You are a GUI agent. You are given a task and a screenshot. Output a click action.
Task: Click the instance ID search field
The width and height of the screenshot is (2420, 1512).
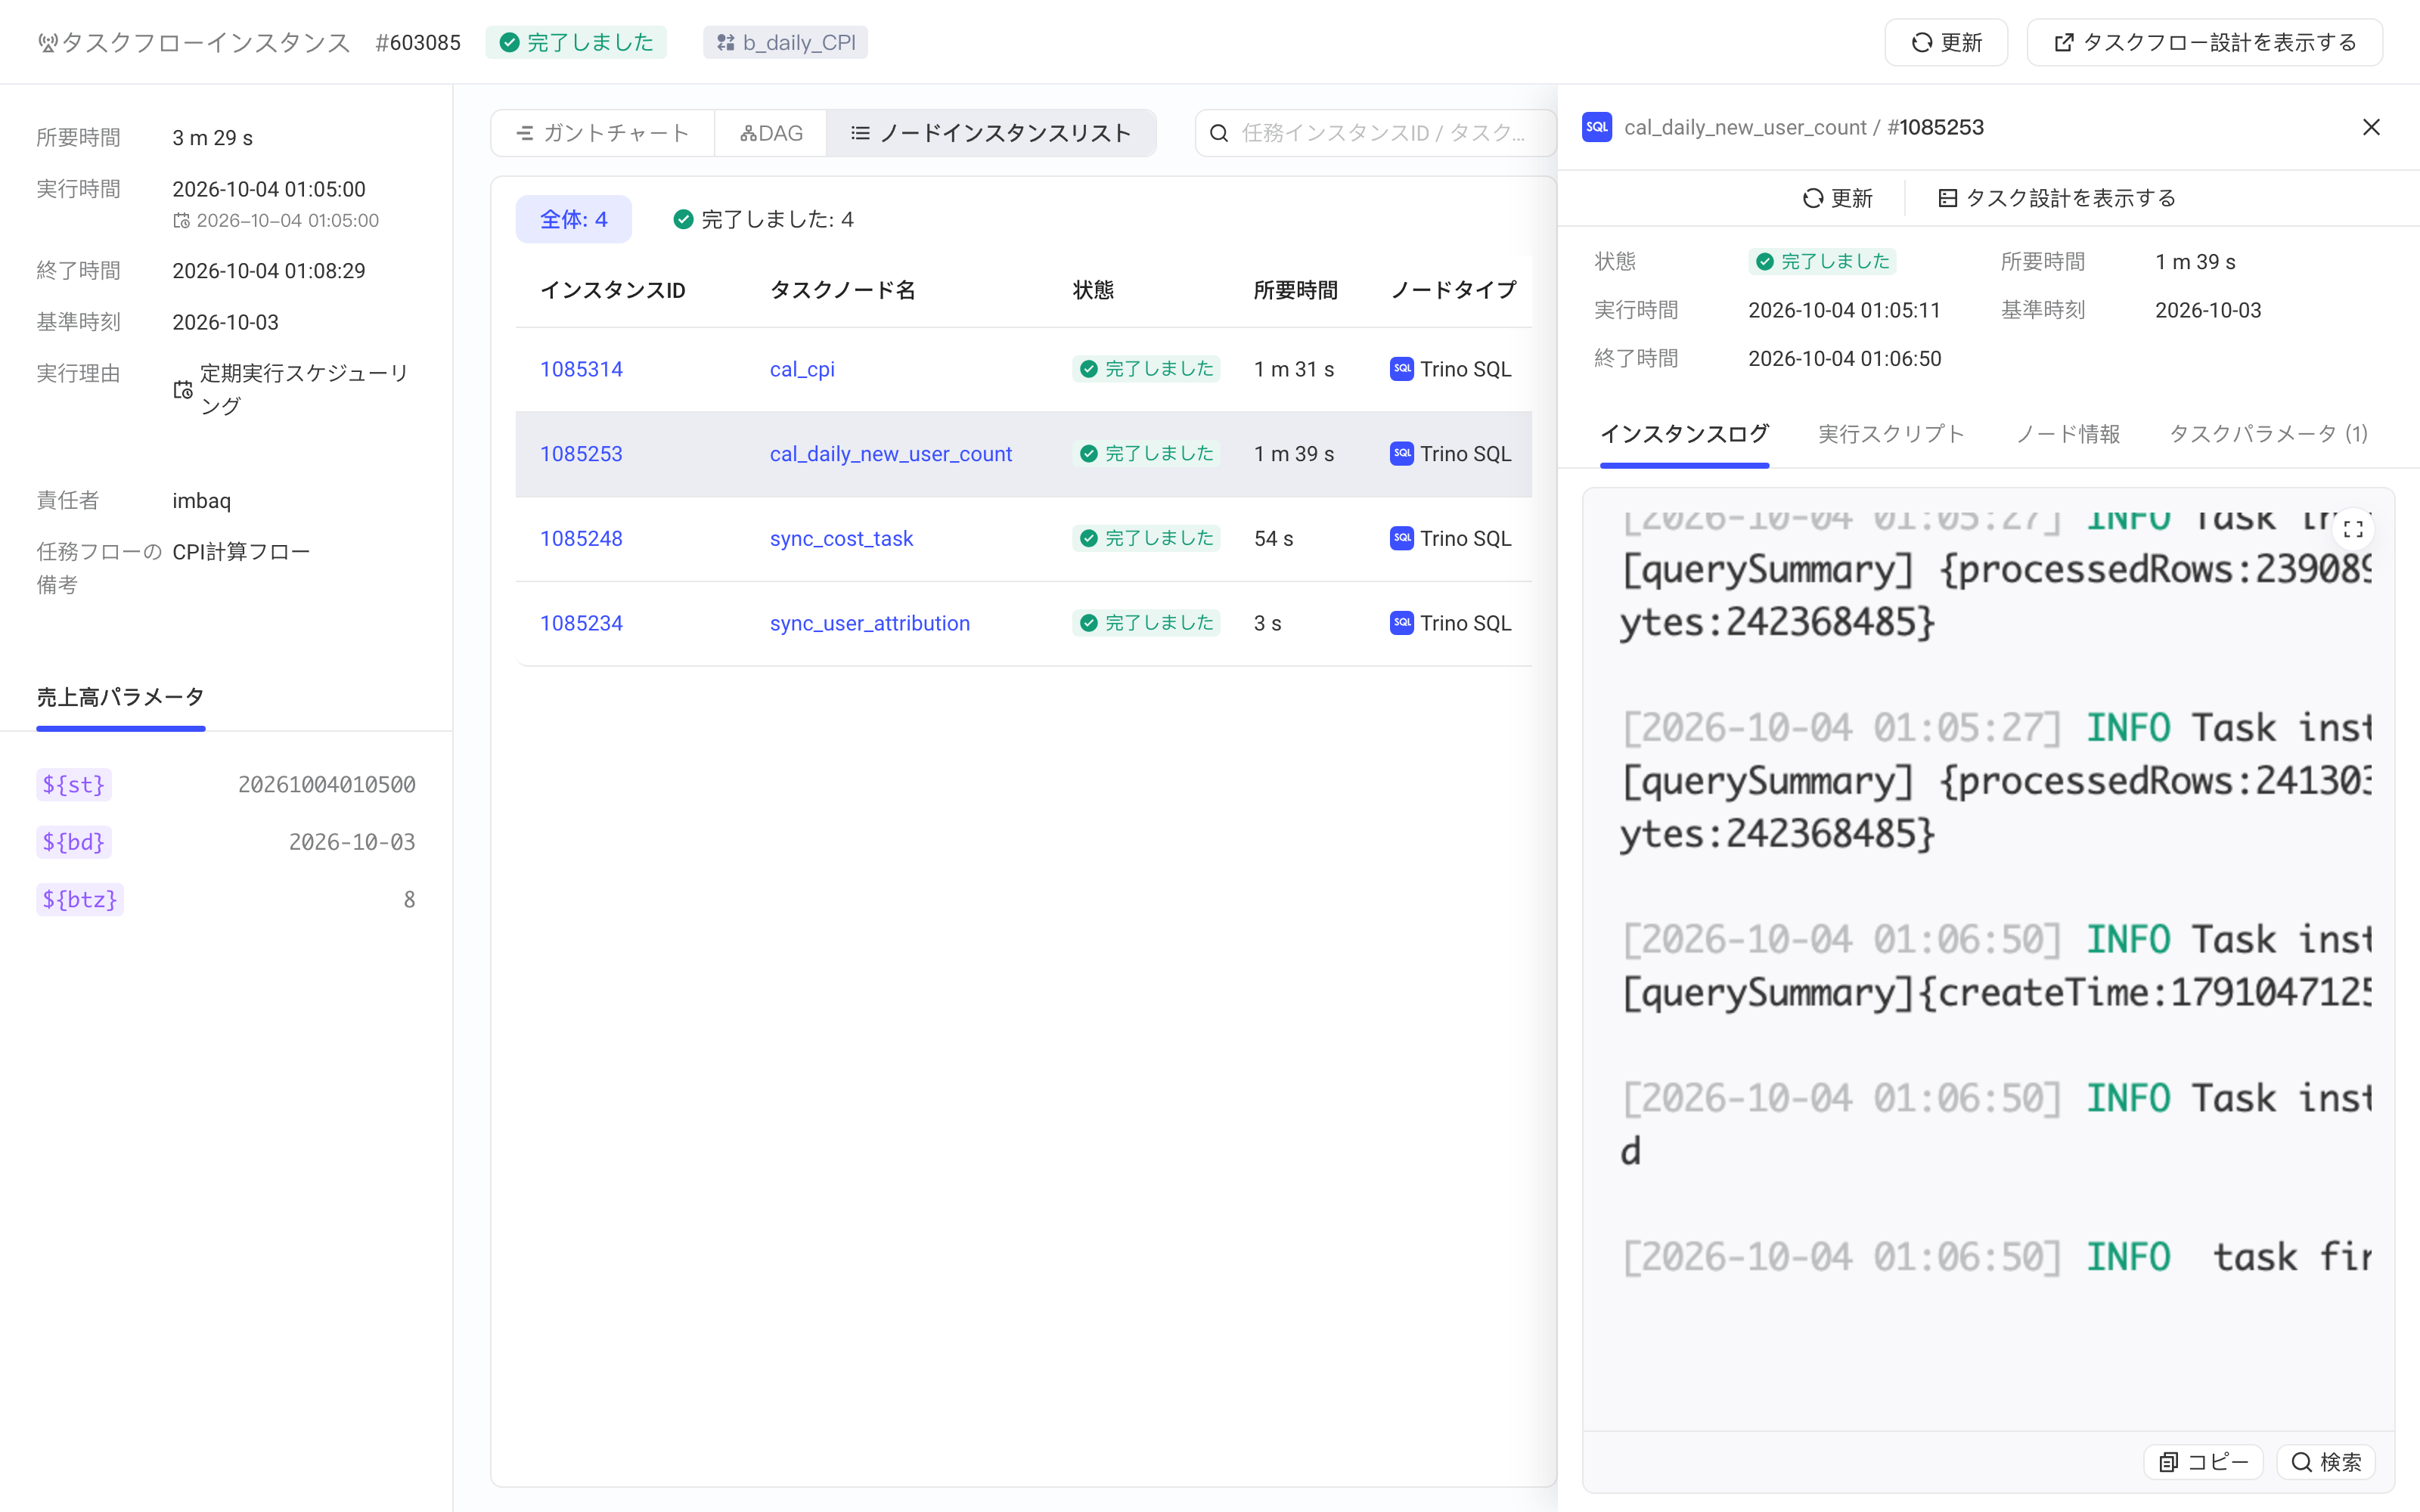(1376, 133)
